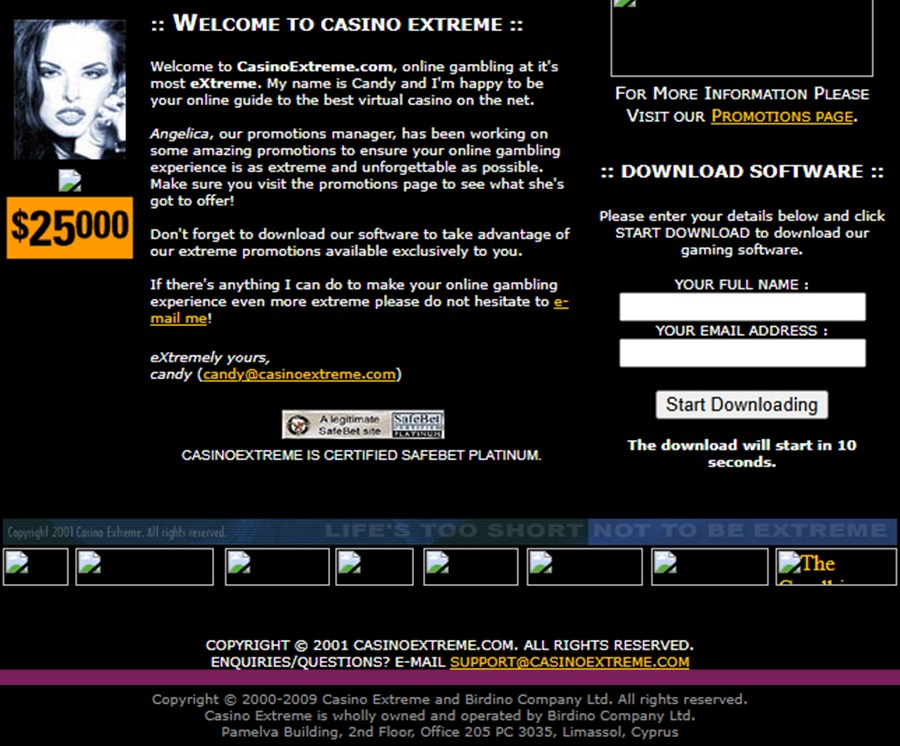The width and height of the screenshot is (900, 746).
Task: Click the italic 'Angelica' name in paragraph
Action: click(x=180, y=134)
